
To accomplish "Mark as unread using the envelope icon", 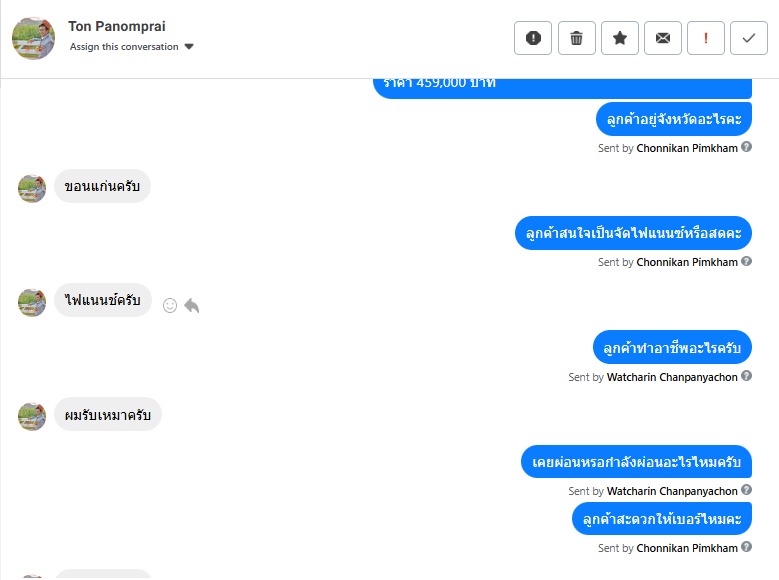I will [663, 38].
